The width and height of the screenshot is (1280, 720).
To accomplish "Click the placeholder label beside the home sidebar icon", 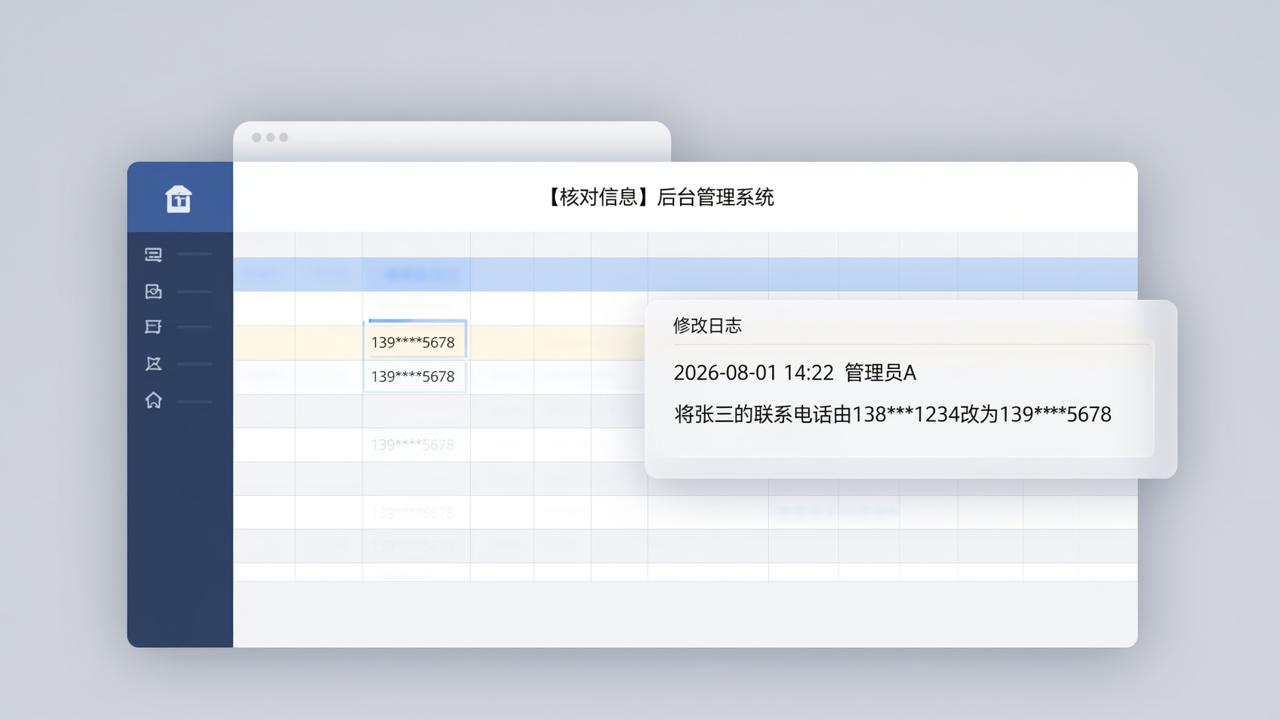I will point(194,401).
